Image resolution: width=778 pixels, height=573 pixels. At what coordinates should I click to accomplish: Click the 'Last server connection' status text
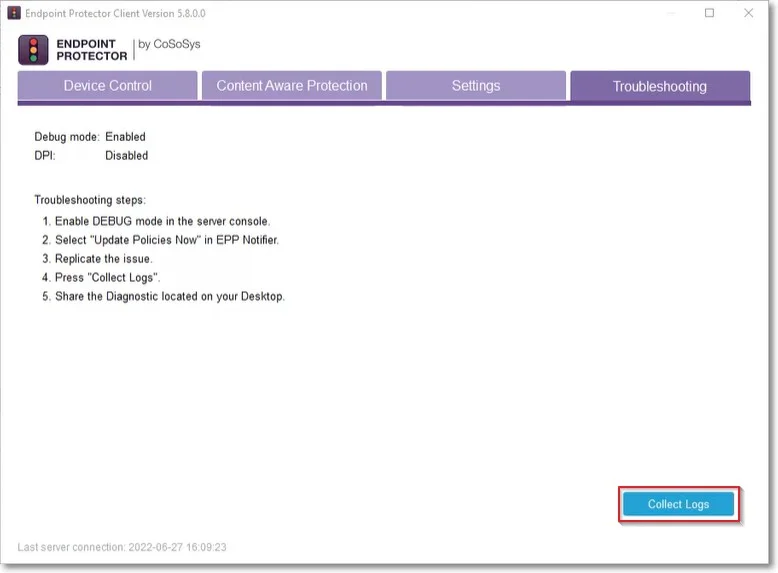[x=122, y=547]
